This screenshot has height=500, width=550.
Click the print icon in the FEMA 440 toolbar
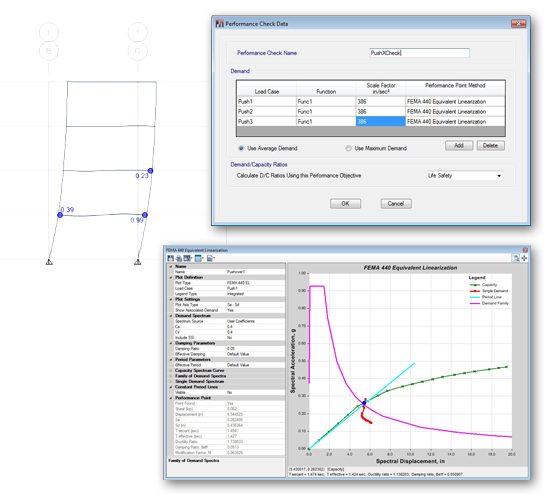pyautogui.click(x=179, y=258)
